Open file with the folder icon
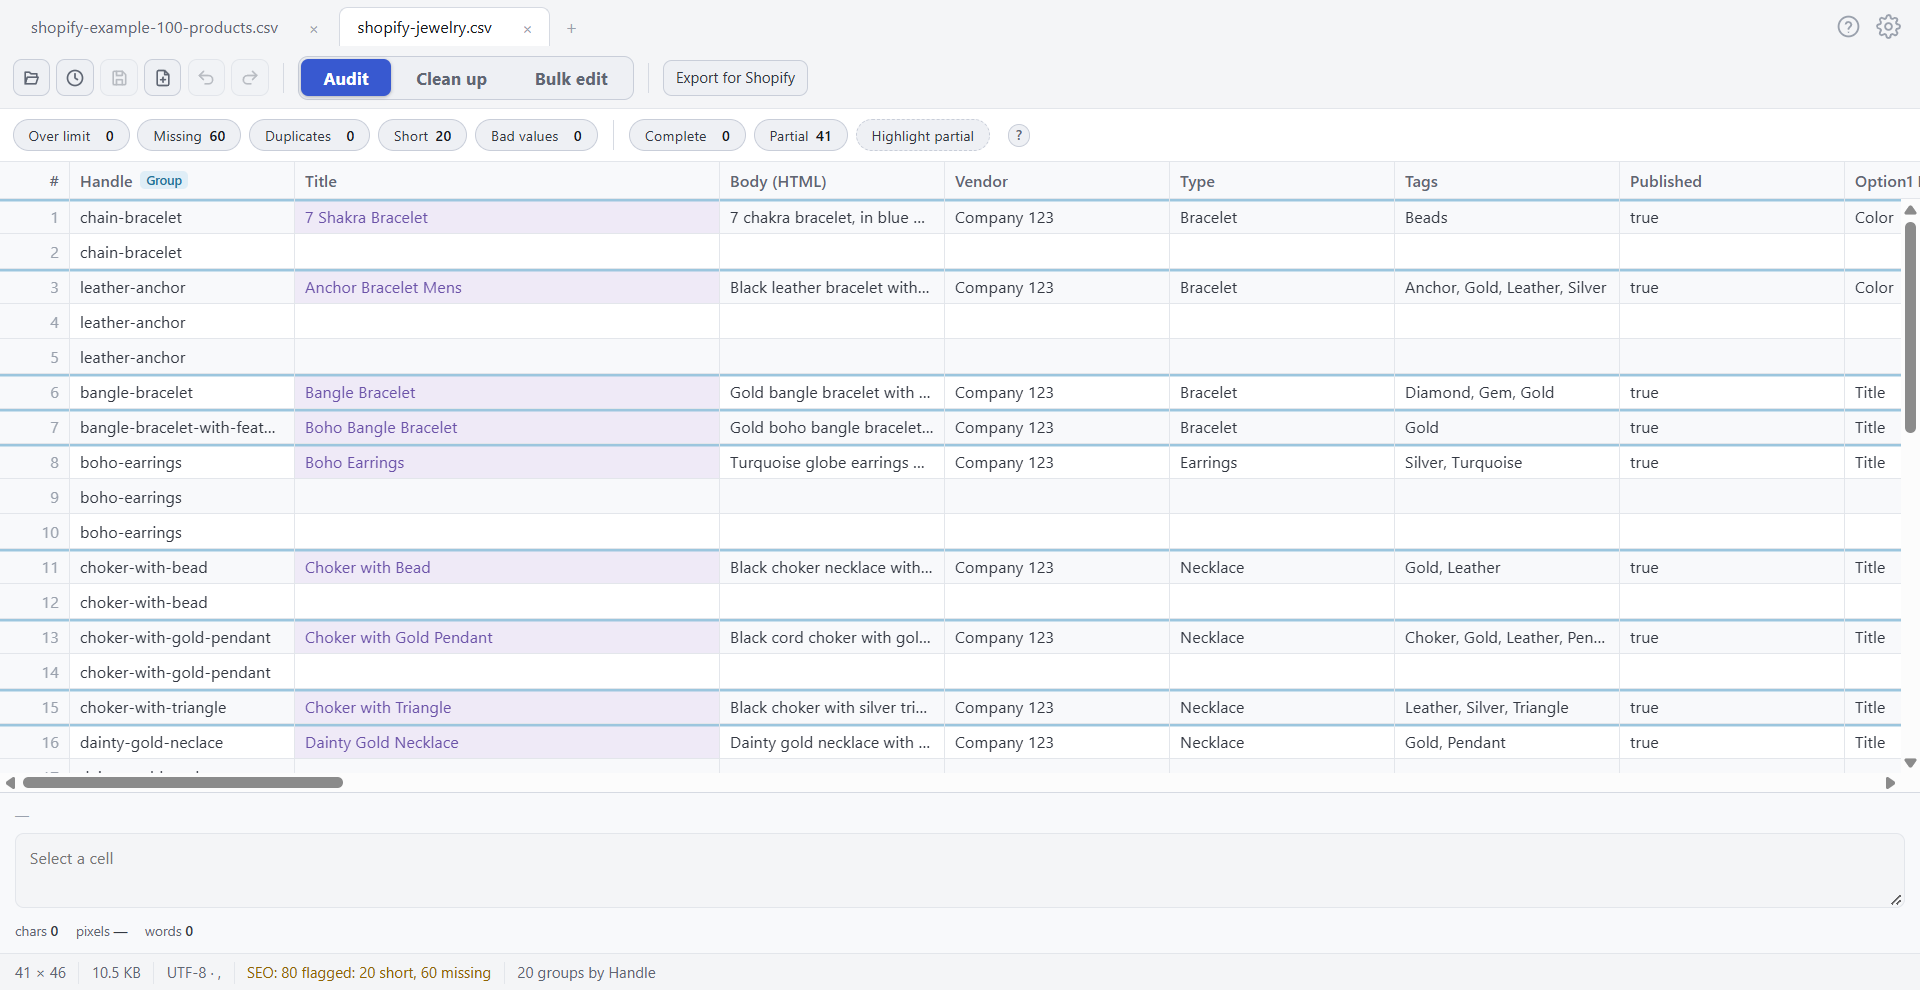The image size is (1920, 990). coord(31,78)
